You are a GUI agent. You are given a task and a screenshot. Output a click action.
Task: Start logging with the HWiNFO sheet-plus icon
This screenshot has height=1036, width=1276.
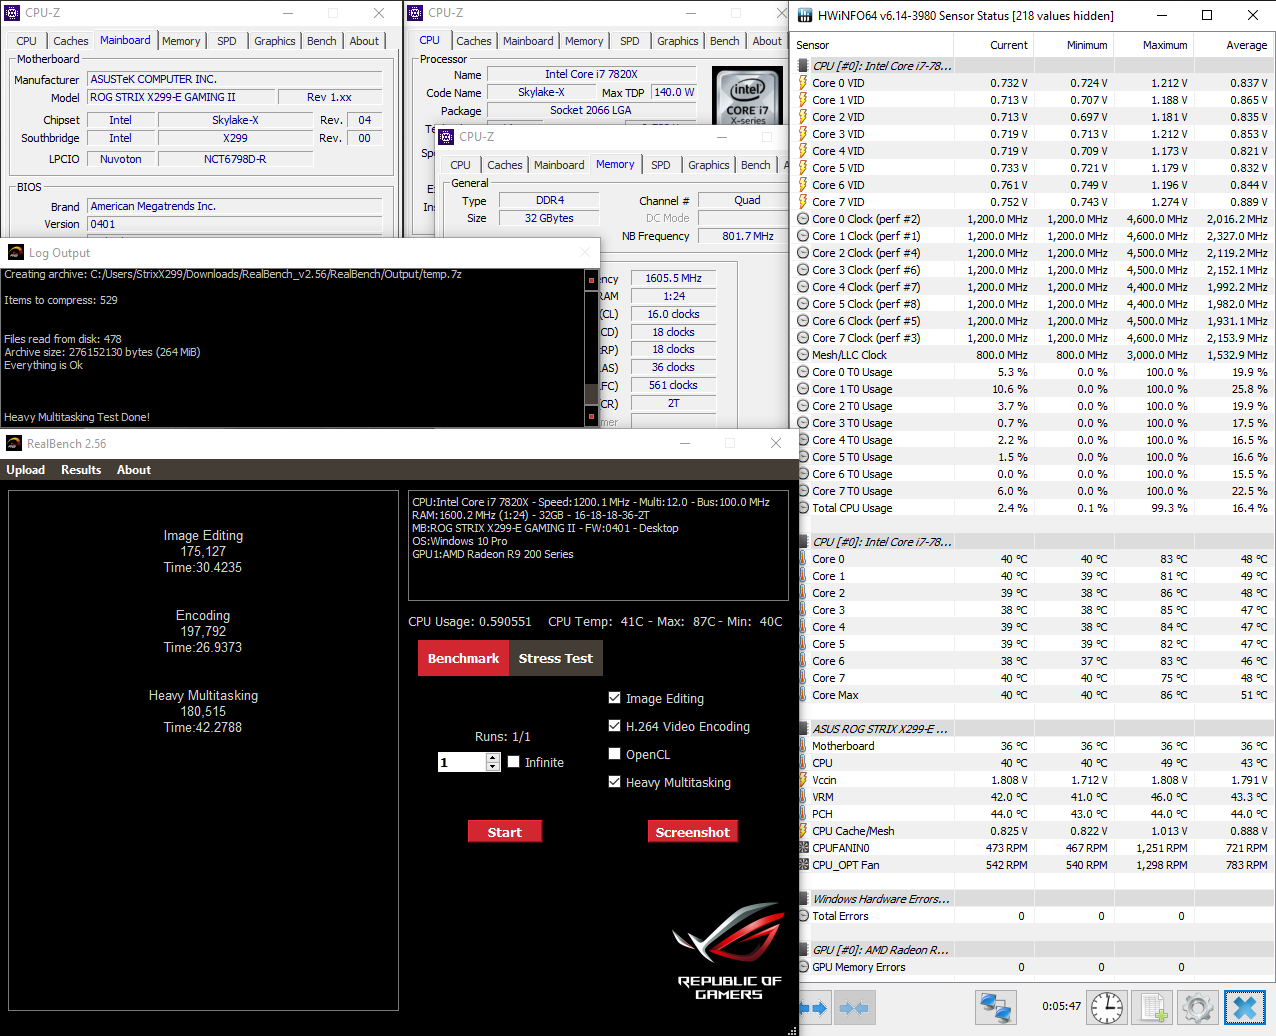point(1152,1007)
